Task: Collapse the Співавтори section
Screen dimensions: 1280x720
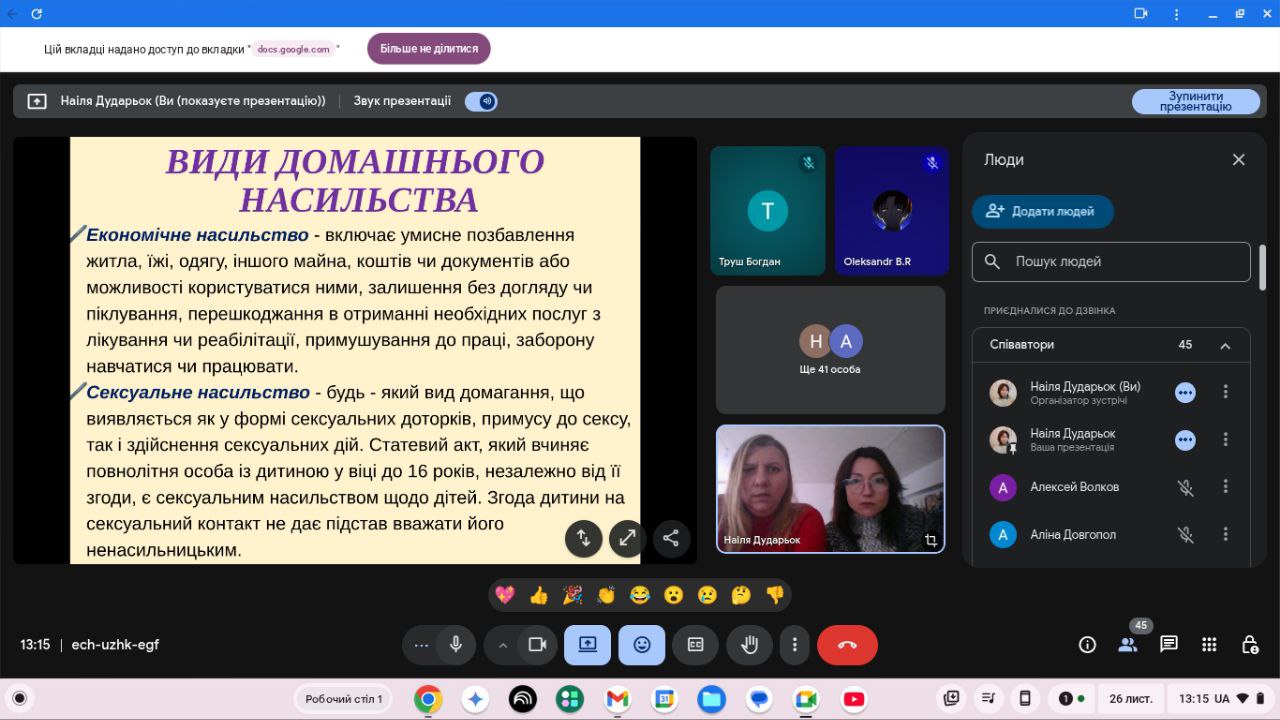Action: click(x=1225, y=345)
